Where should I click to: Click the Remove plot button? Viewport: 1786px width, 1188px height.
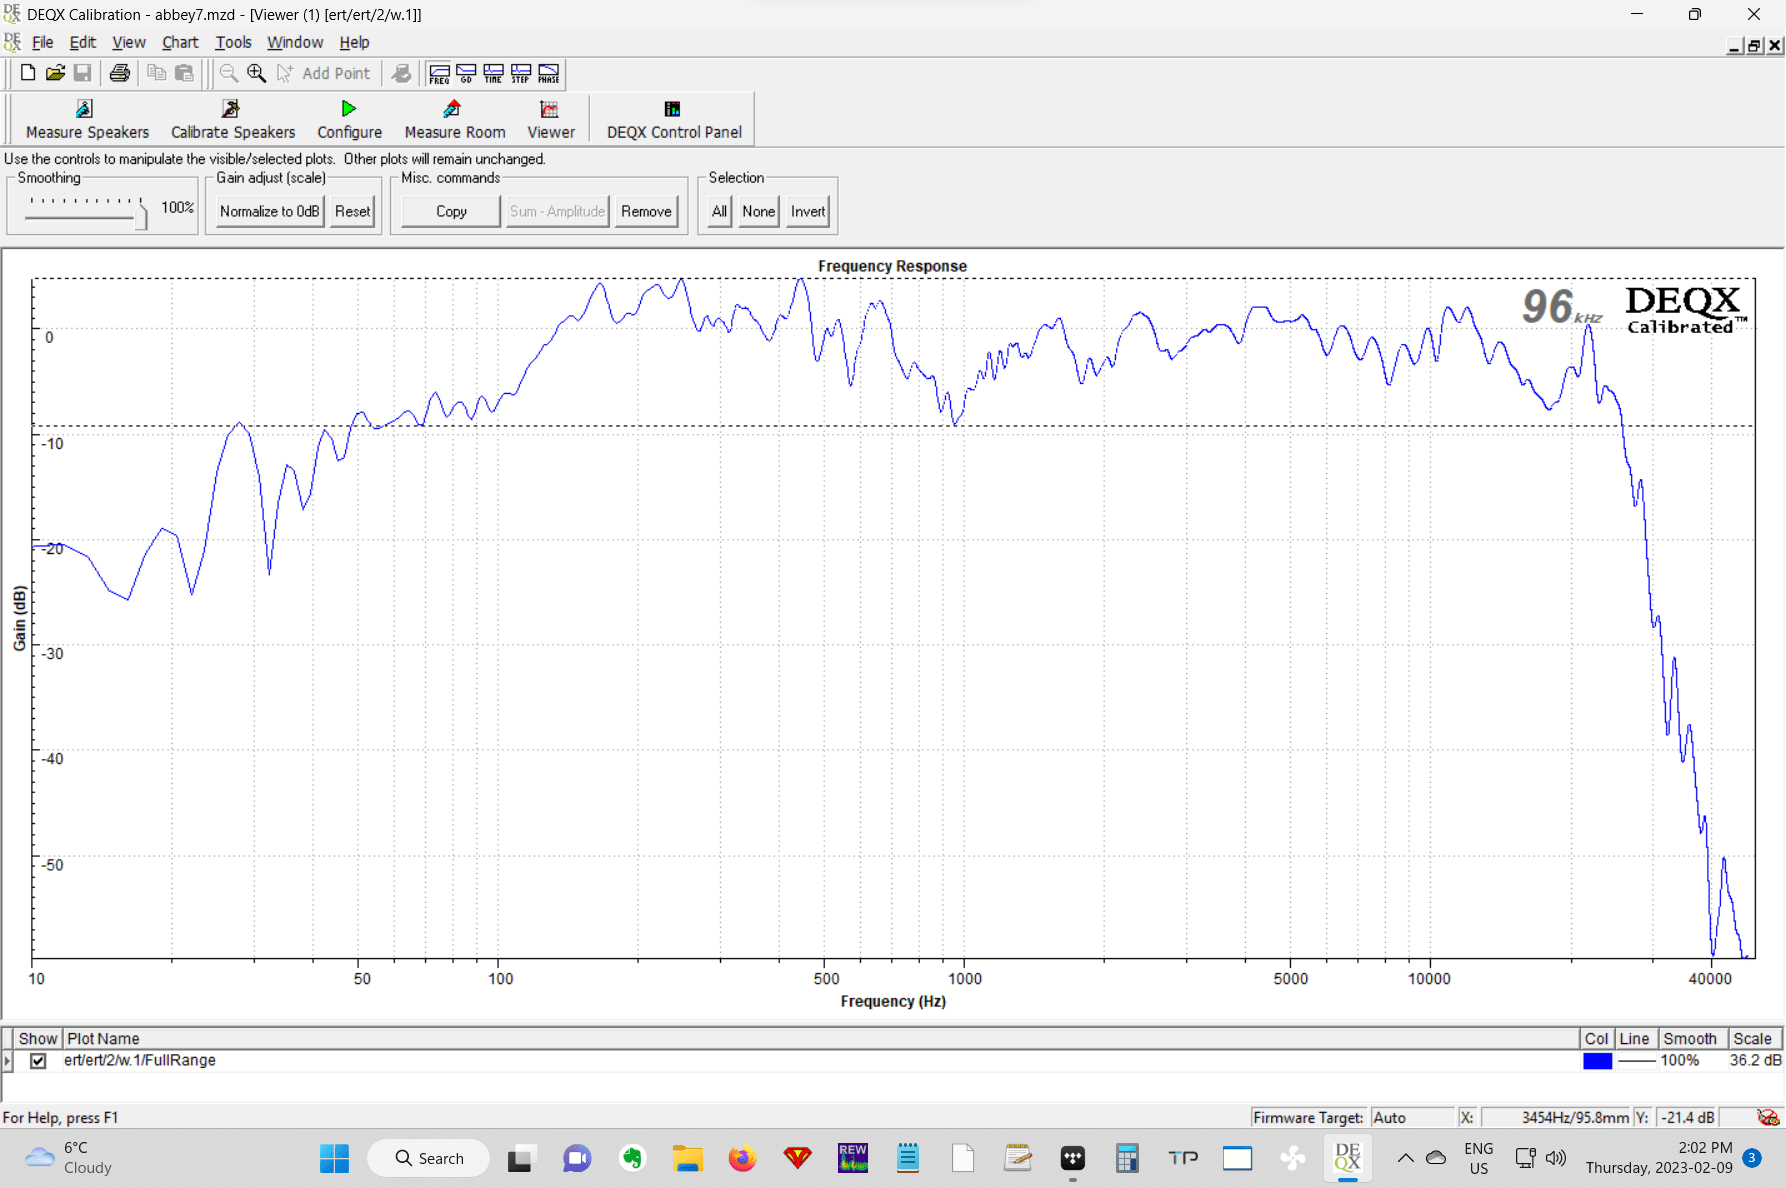(x=646, y=211)
